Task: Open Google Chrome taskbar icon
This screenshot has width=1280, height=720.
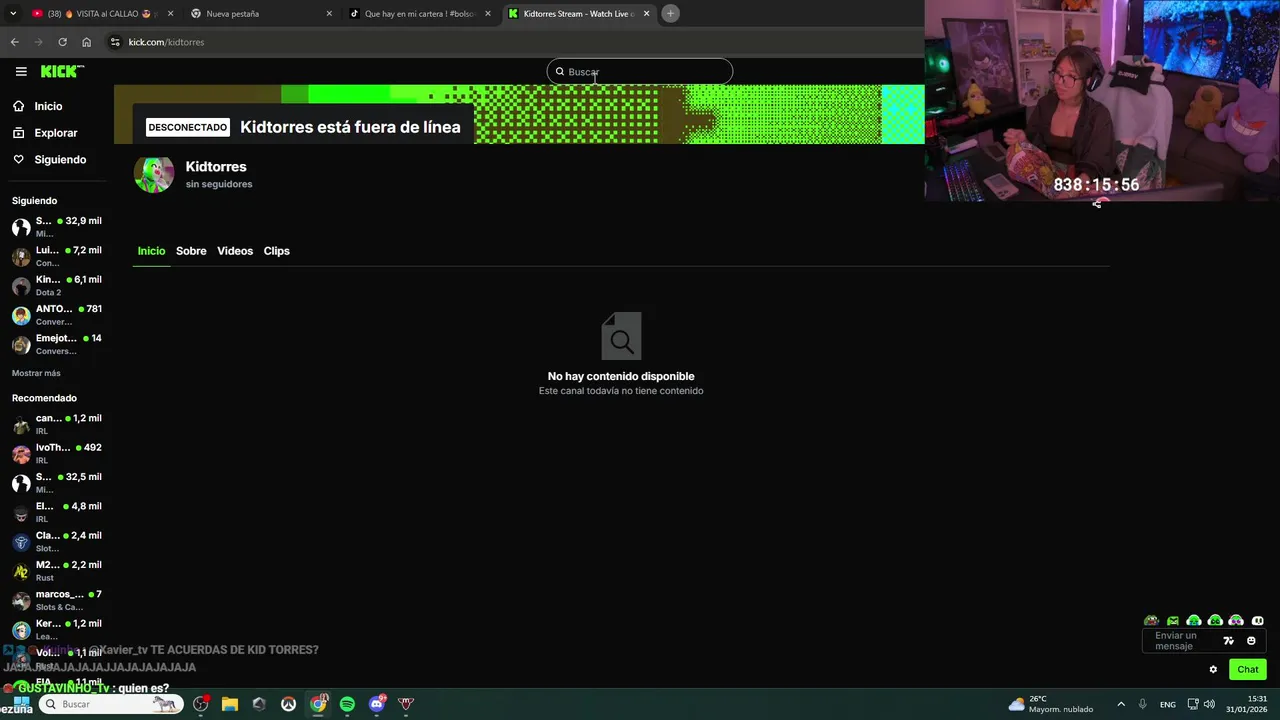Action: click(x=318, y=704)
